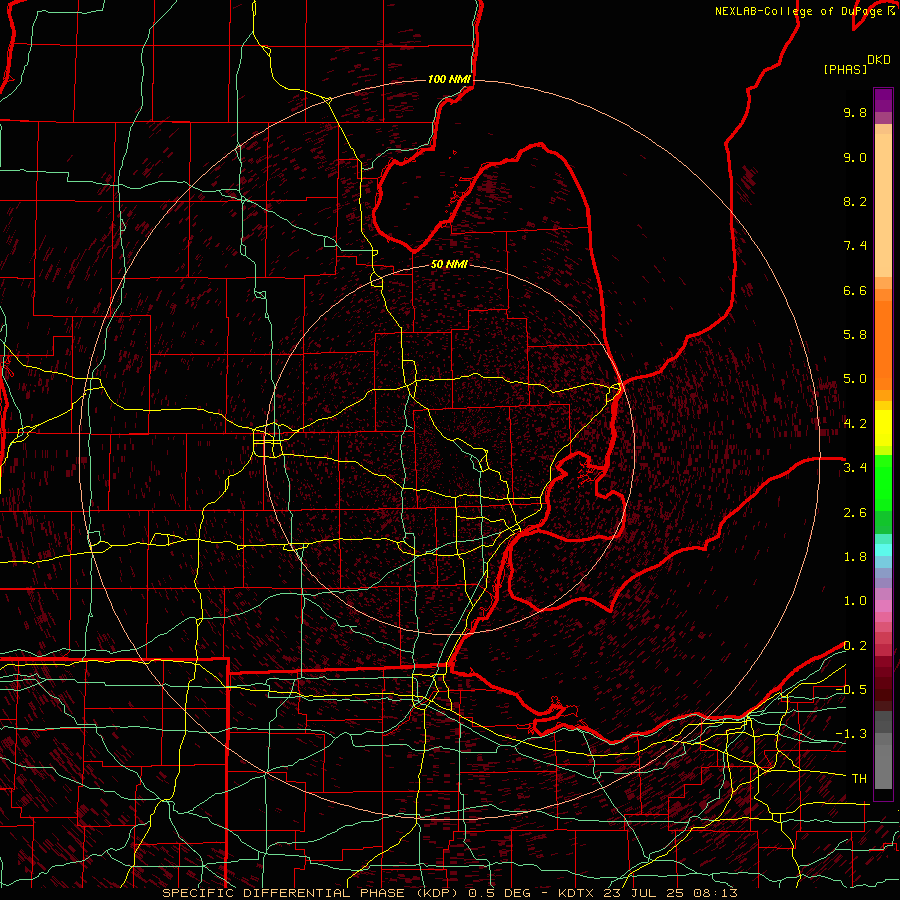This screenshot has width=900, height=900.
Task: Pick the cyan segment of the color scale
Action: click(883, 550)
